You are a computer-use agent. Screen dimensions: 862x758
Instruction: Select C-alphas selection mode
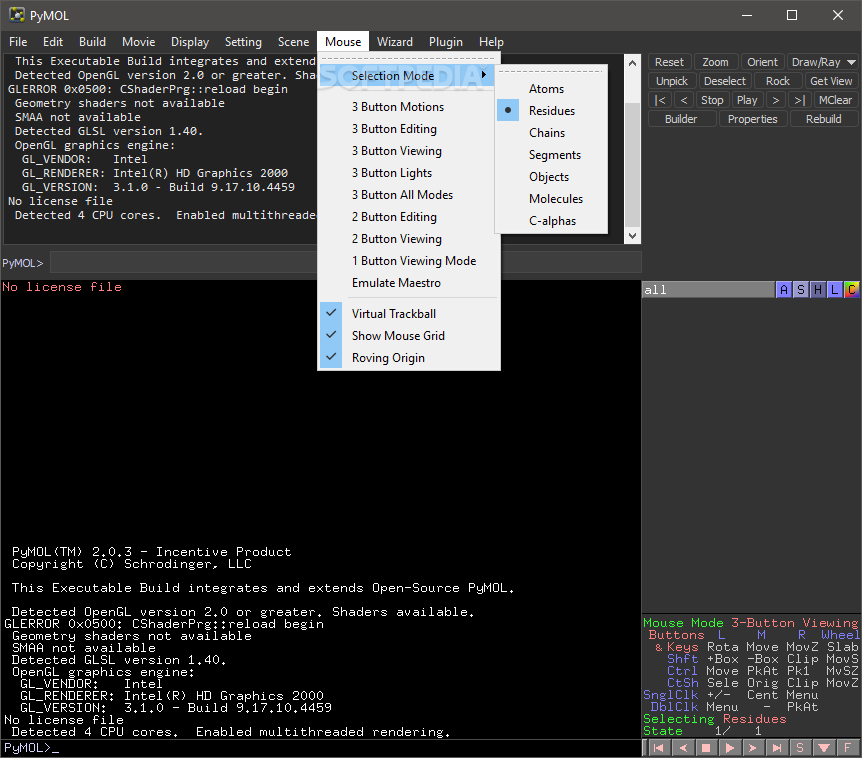552,220
